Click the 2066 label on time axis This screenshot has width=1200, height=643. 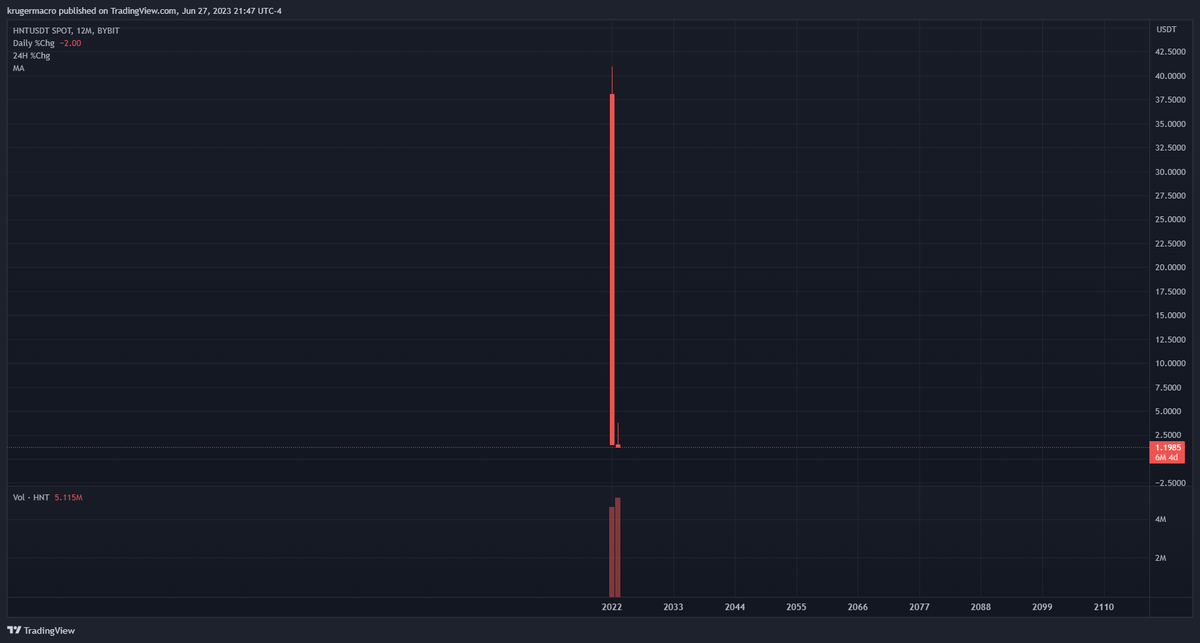[x=858, y=607]
